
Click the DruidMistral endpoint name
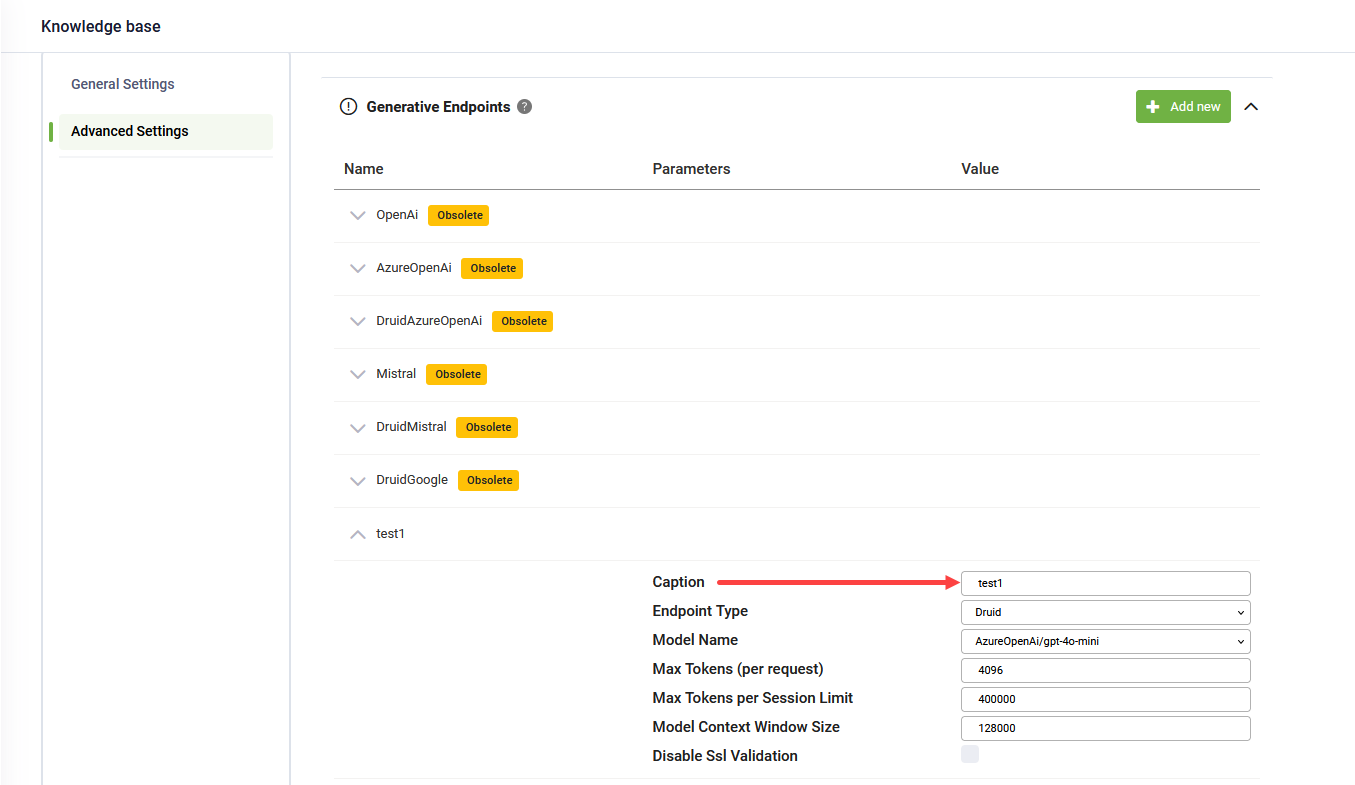click(411, 427)
